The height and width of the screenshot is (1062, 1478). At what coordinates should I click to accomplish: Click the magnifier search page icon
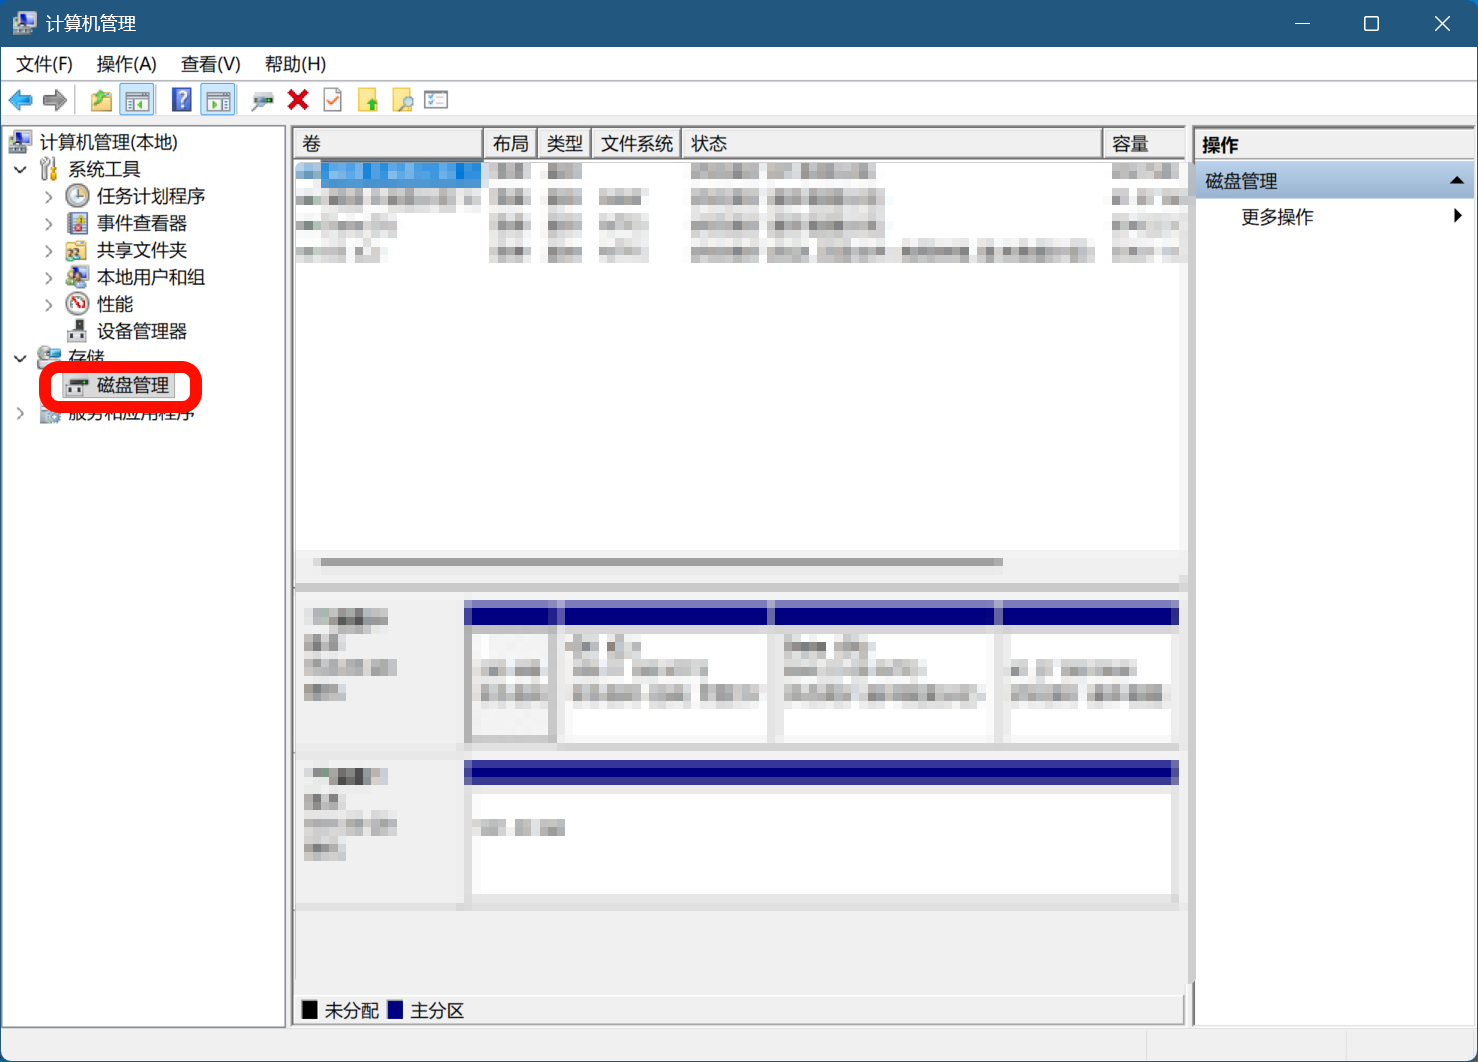pos(402,100)
